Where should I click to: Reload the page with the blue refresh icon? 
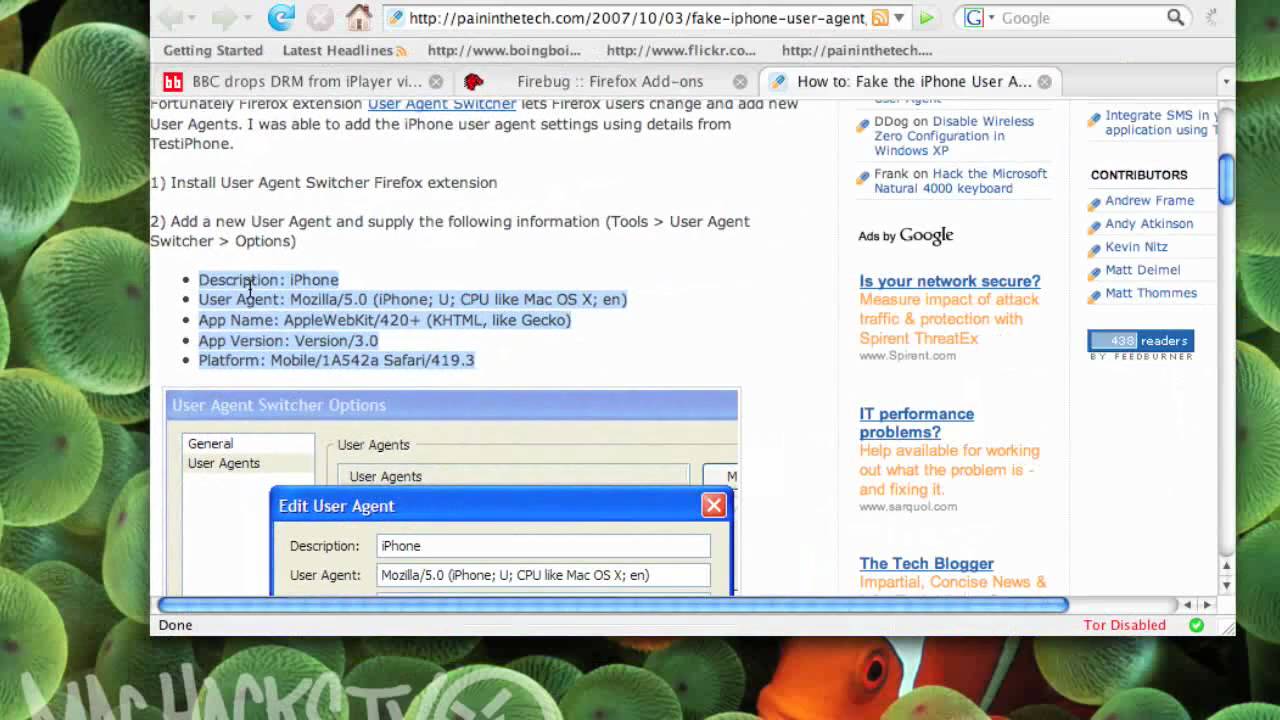click(281, 17)
